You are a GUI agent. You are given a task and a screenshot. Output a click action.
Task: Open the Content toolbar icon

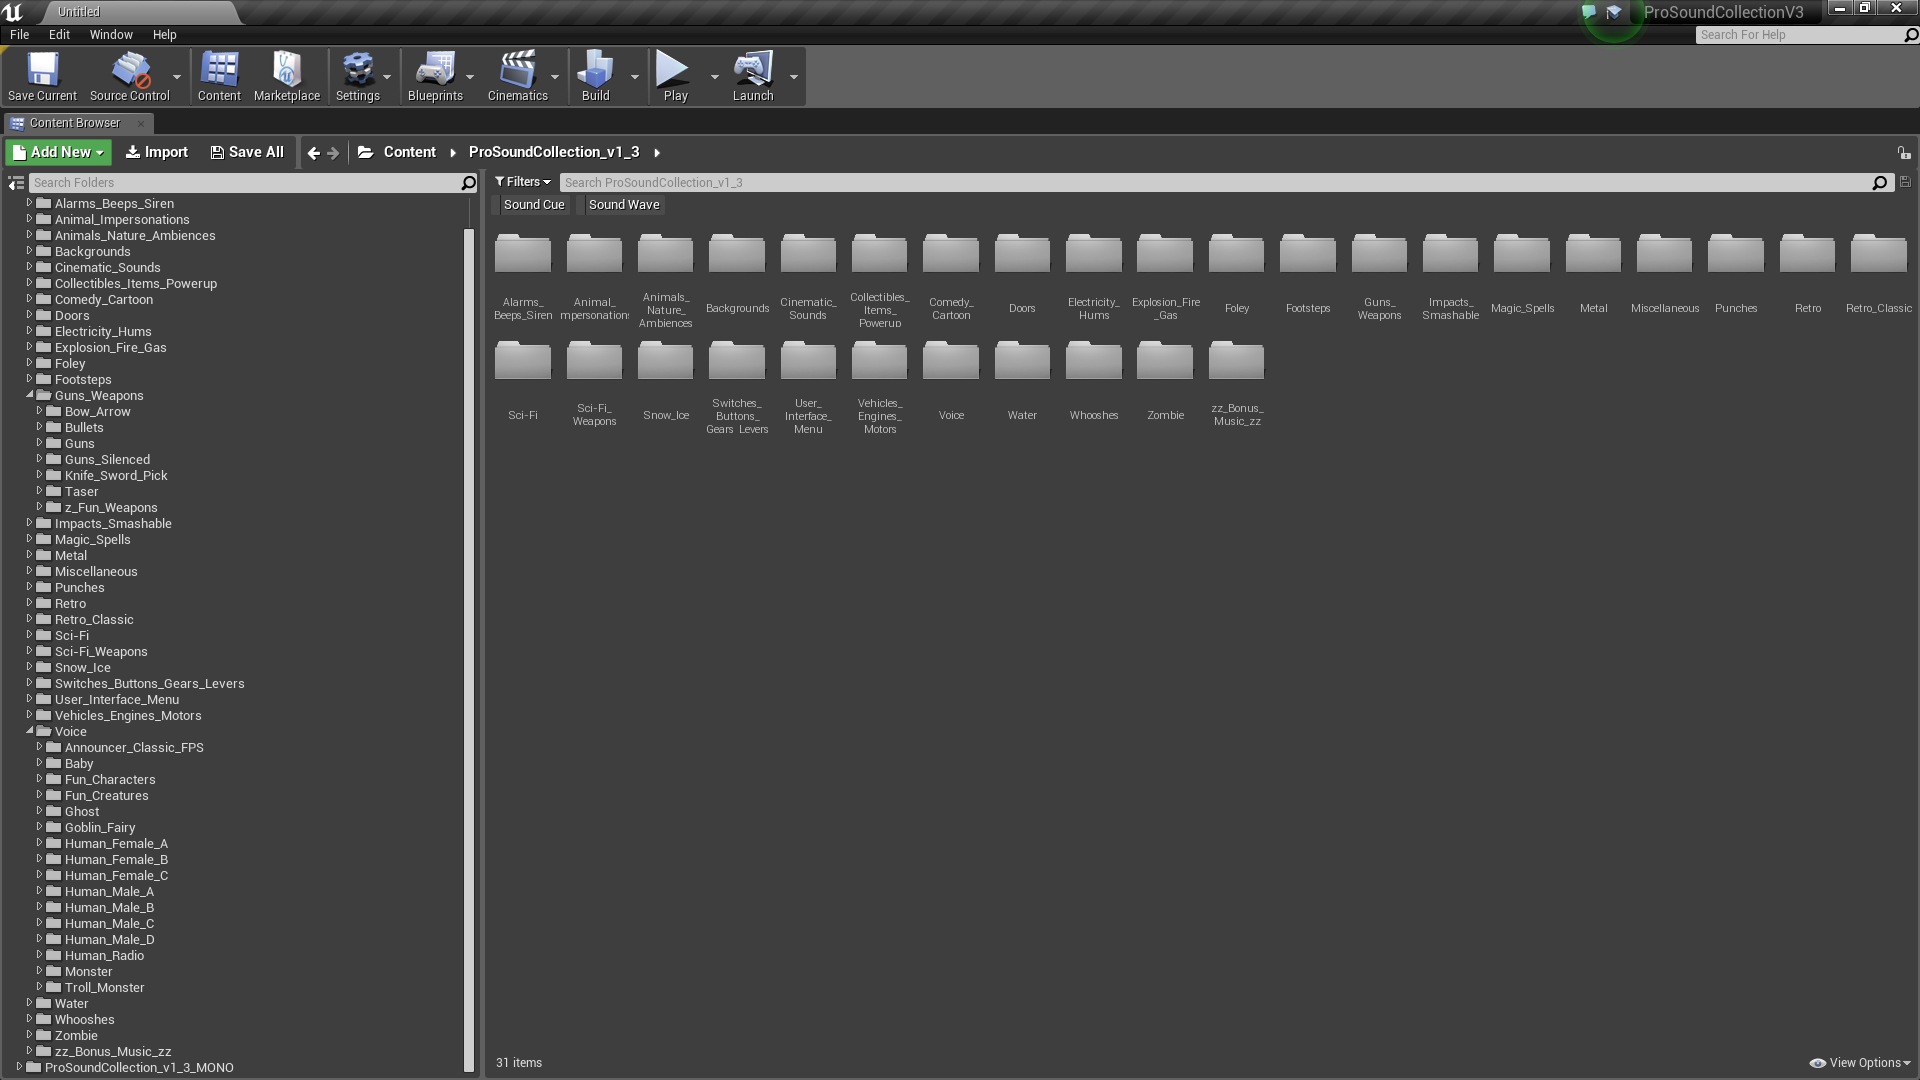(x=219, y=76)
